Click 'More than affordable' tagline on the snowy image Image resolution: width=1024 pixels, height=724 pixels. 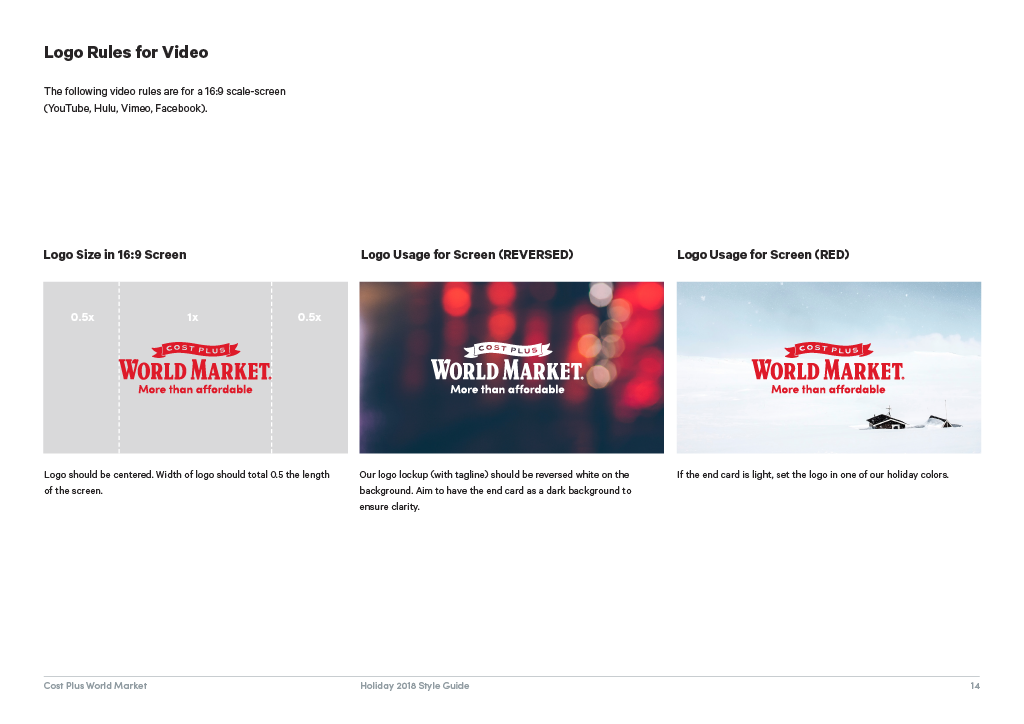pyautogui.click(x=828, y=390)
